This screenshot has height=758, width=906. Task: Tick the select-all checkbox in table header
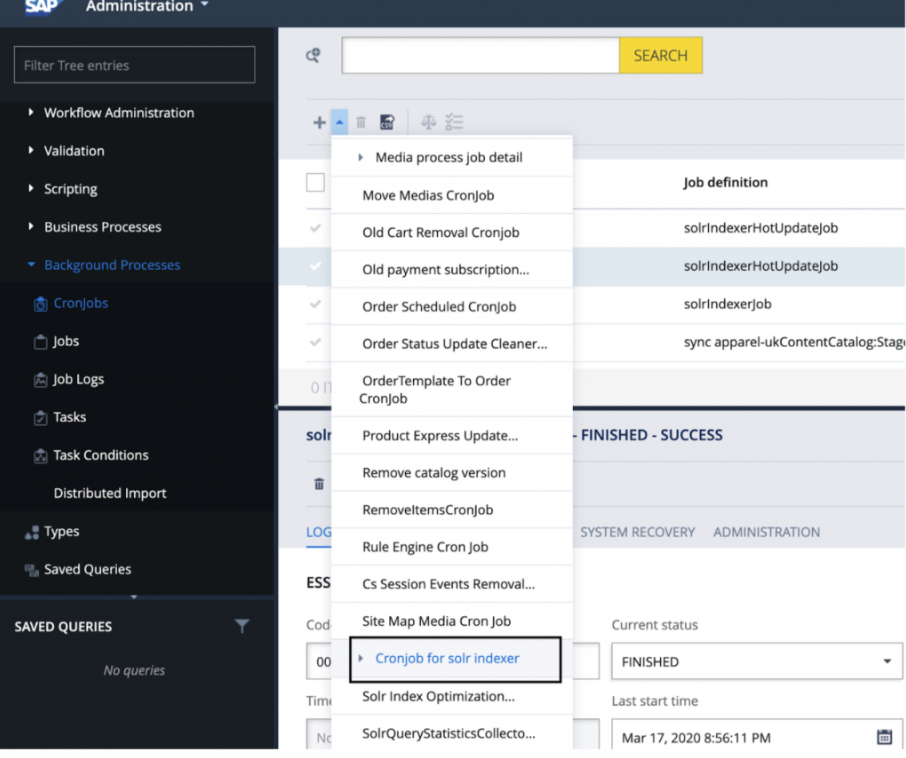315,183
